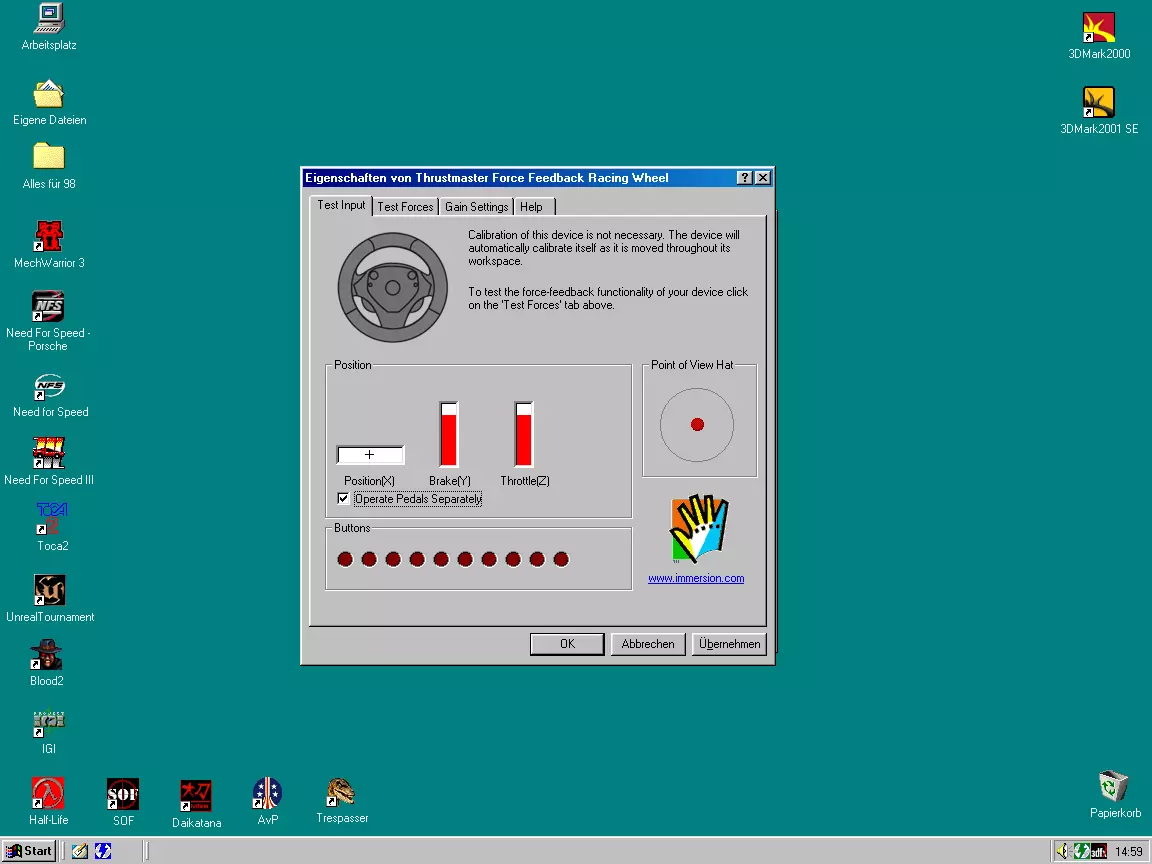Viewport: 1152px width, 864px height.
Task: Click the Abbrechen button
Action: pyautogui.click(x=648, y=644)
